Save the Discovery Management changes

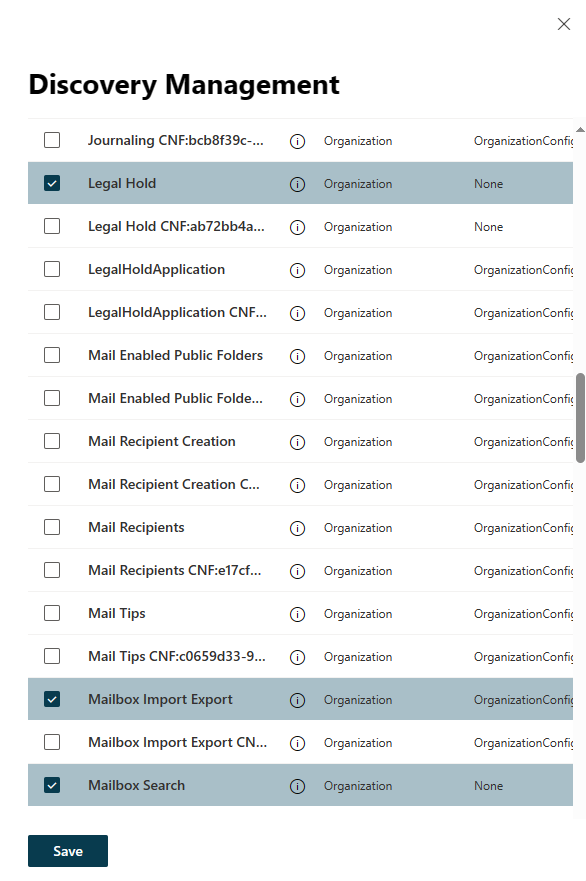(68, 851)
